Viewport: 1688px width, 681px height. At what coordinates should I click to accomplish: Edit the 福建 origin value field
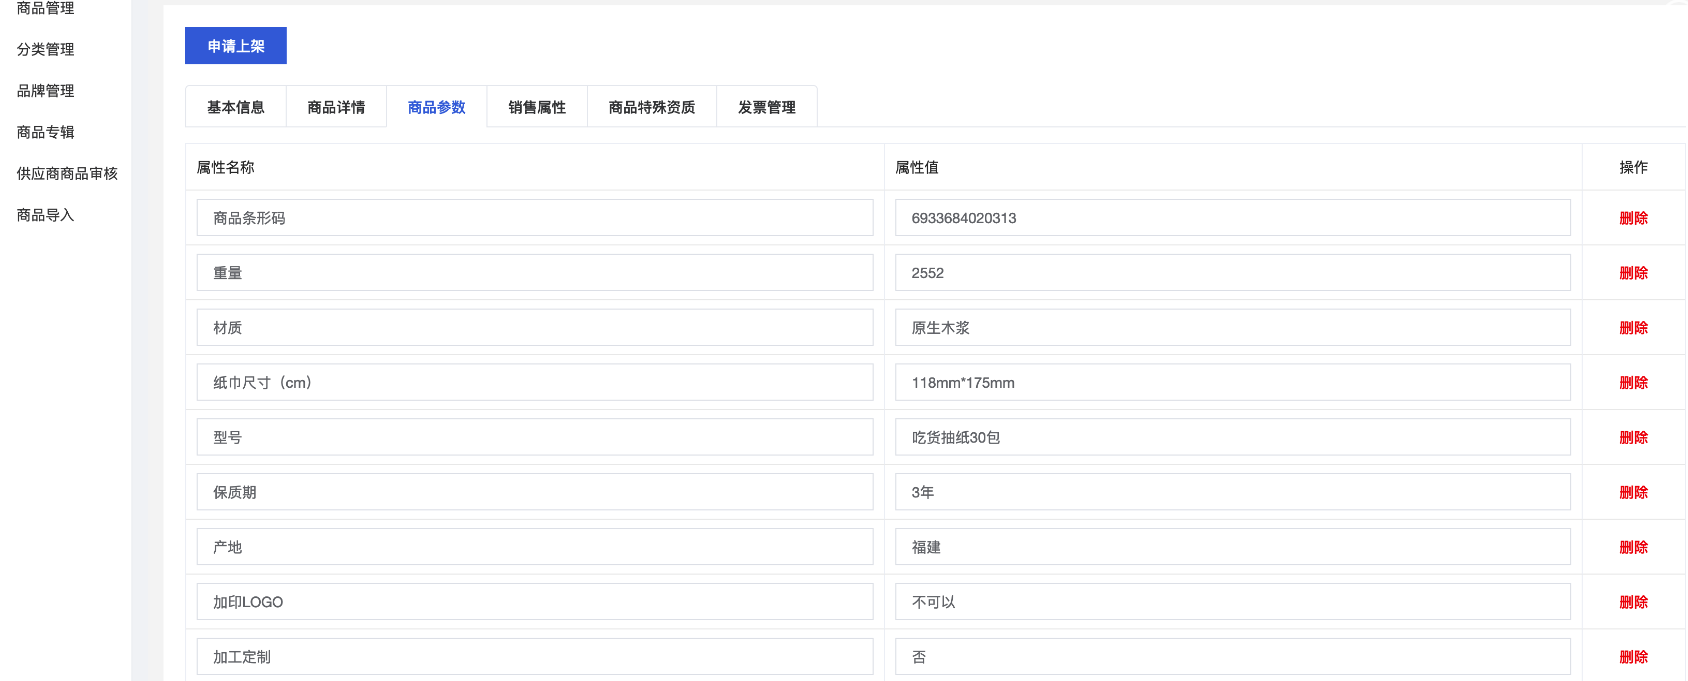[x=1232, y=547]
